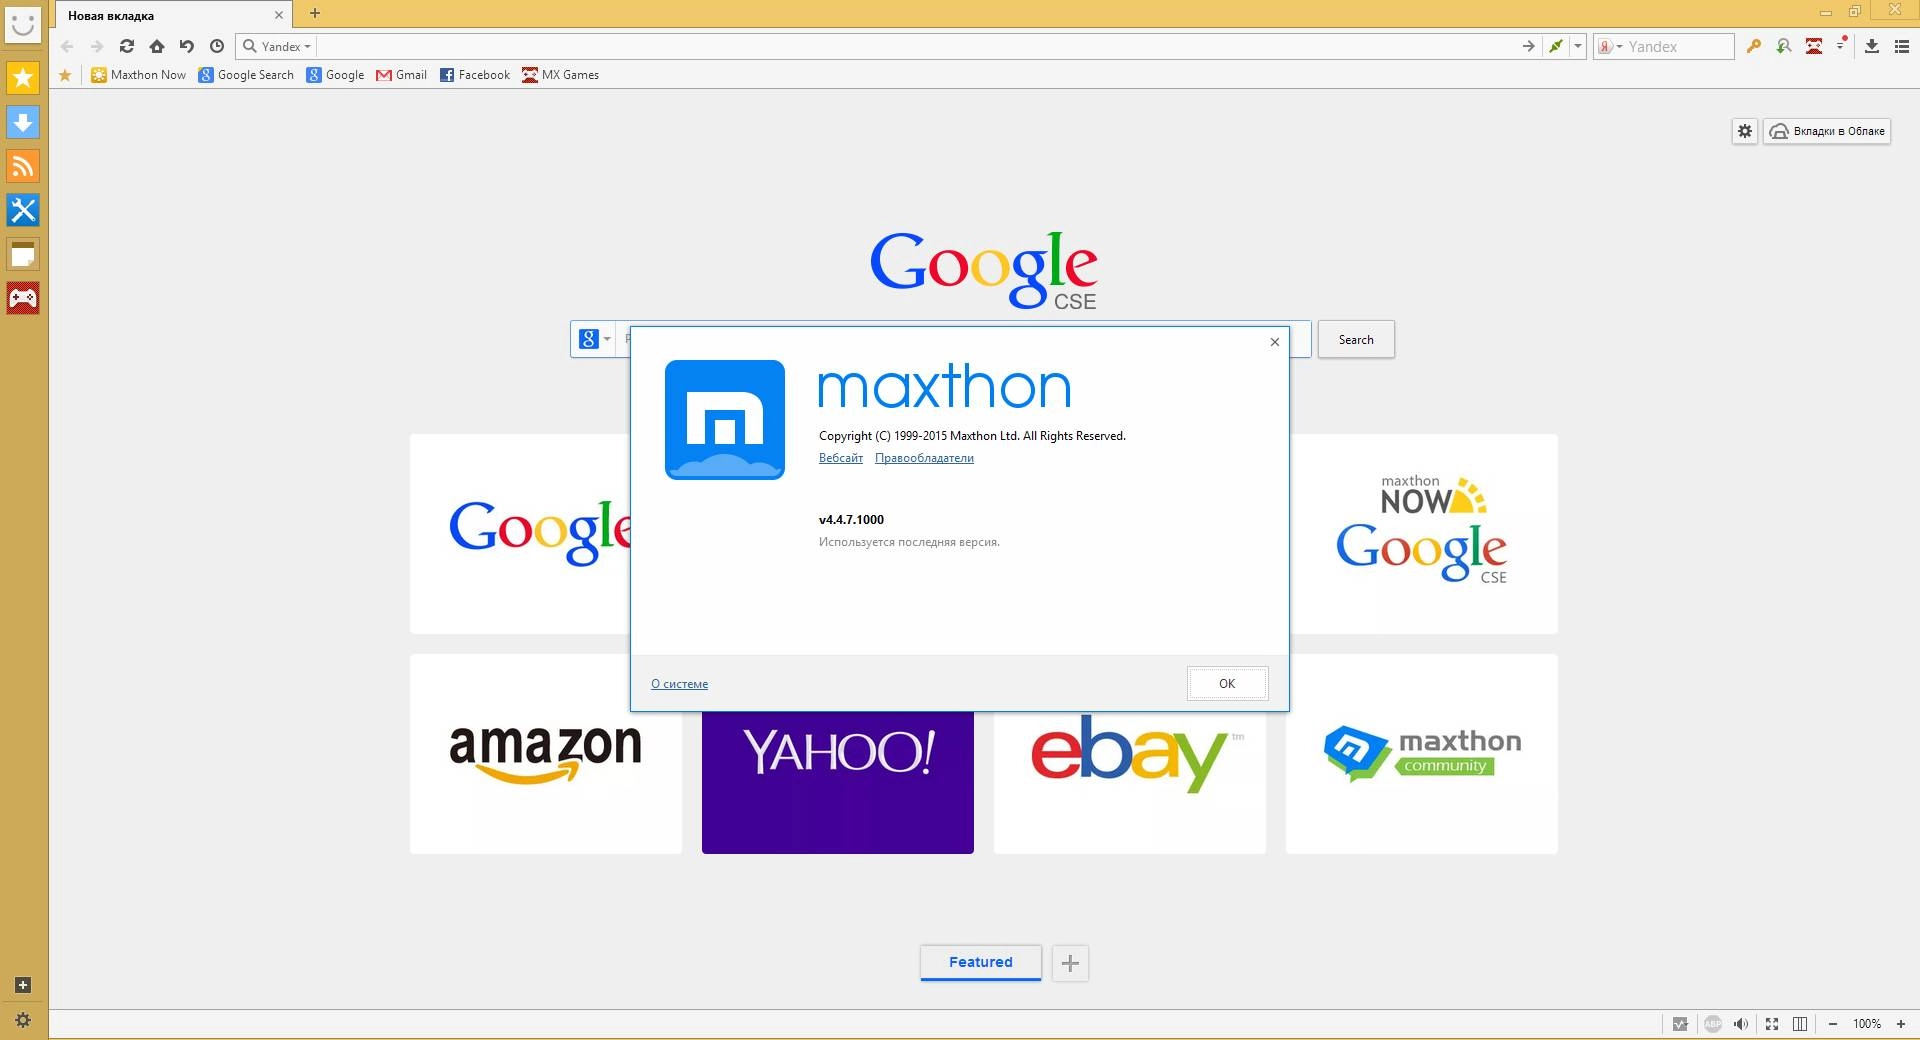
Task: Open sidebar settings gear at the bottom left
Action: pyautogui.click(x=23, y=1021)
